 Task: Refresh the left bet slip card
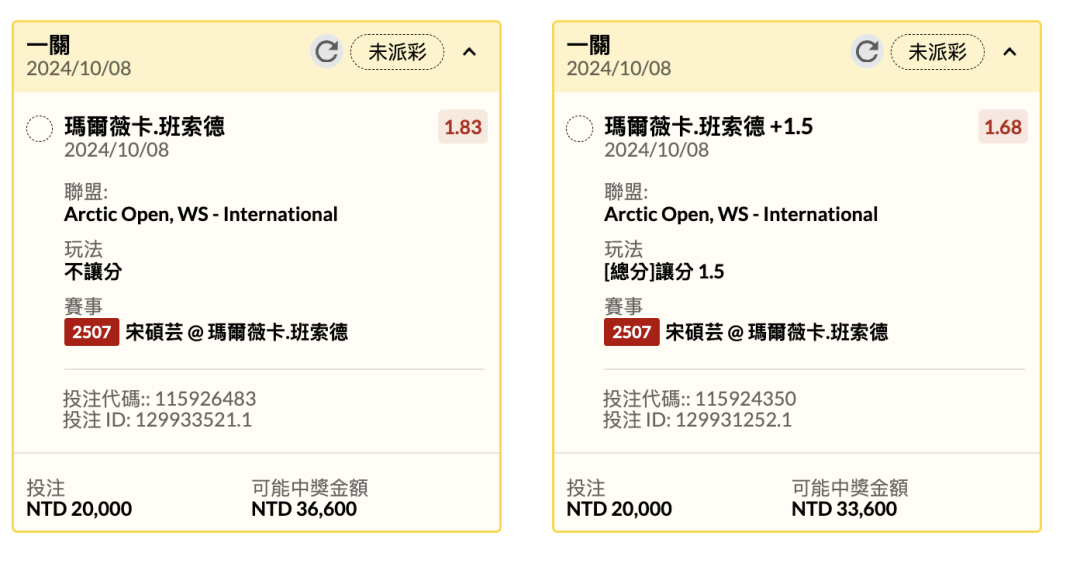click(326, 52)
